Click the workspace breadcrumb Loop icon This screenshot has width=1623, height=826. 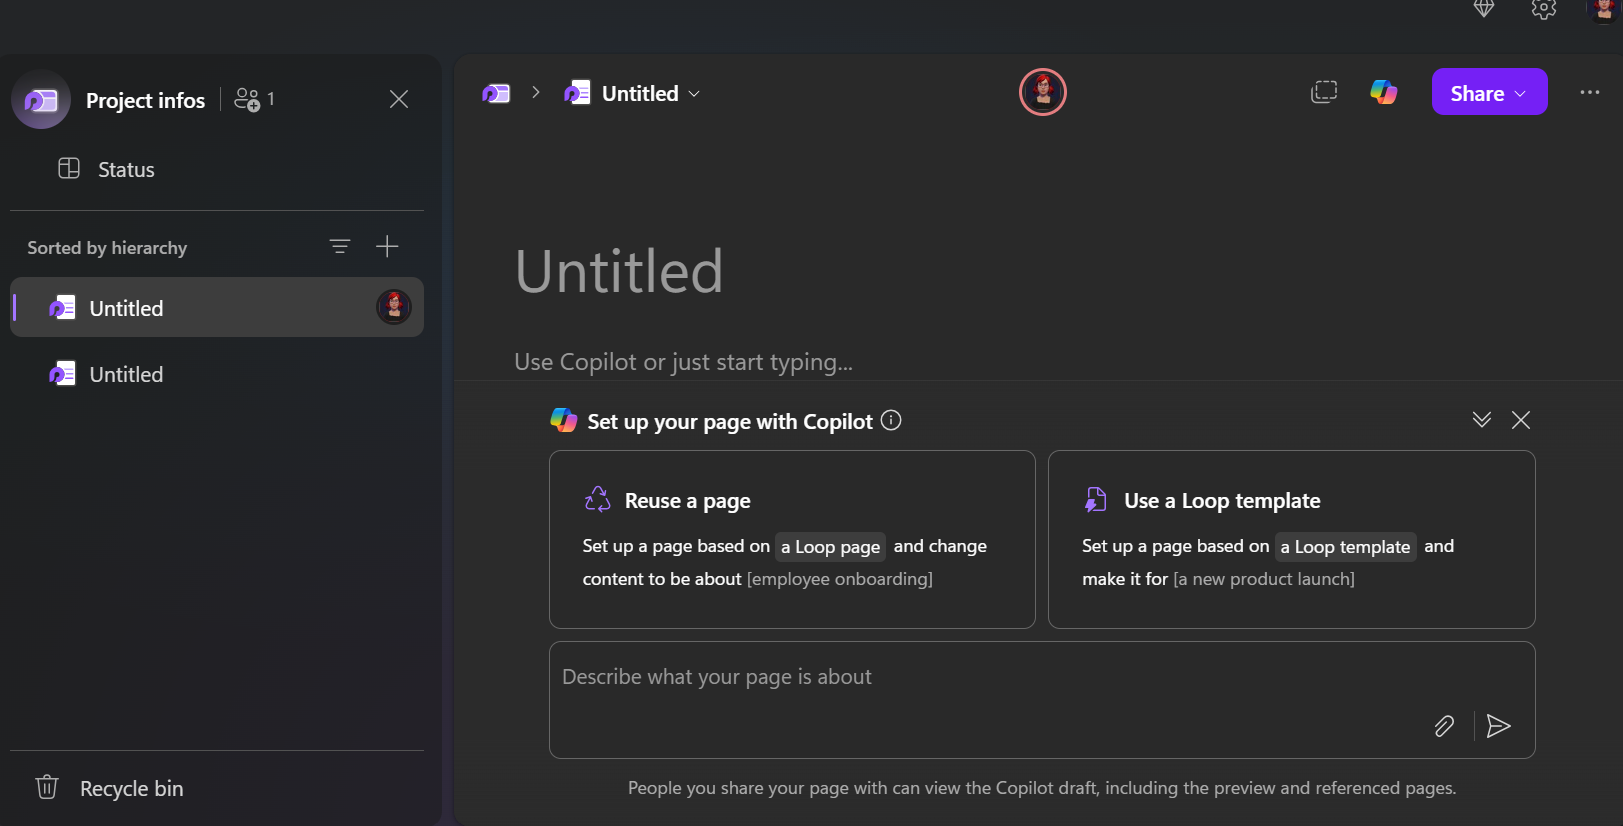coord(496,93)
